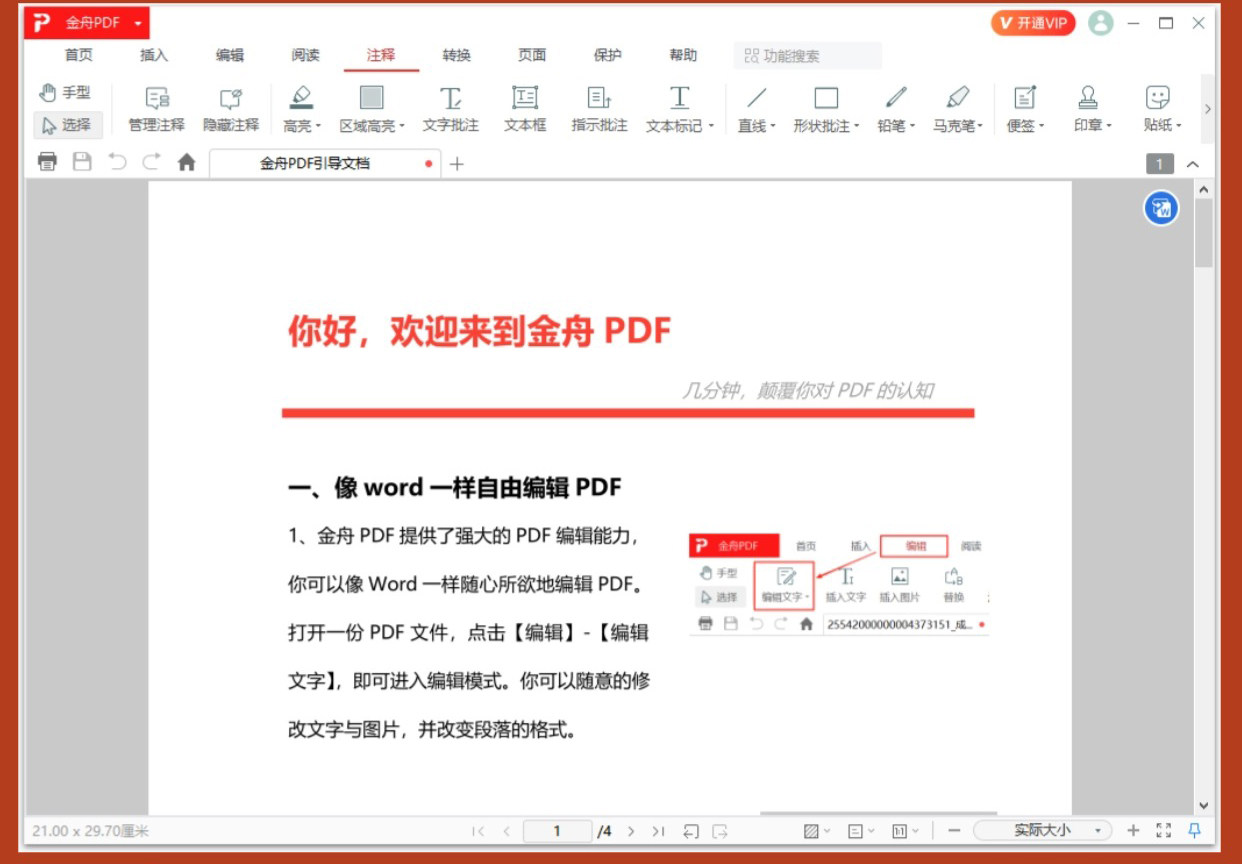1242x864 pixels.
Task: Click the print icon in quick toolbar
Action: click(47, 162)
